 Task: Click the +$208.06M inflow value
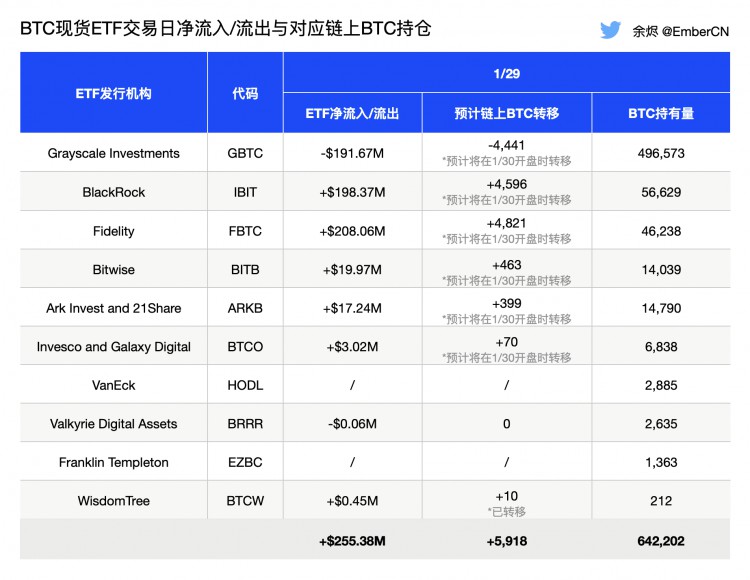353,231
